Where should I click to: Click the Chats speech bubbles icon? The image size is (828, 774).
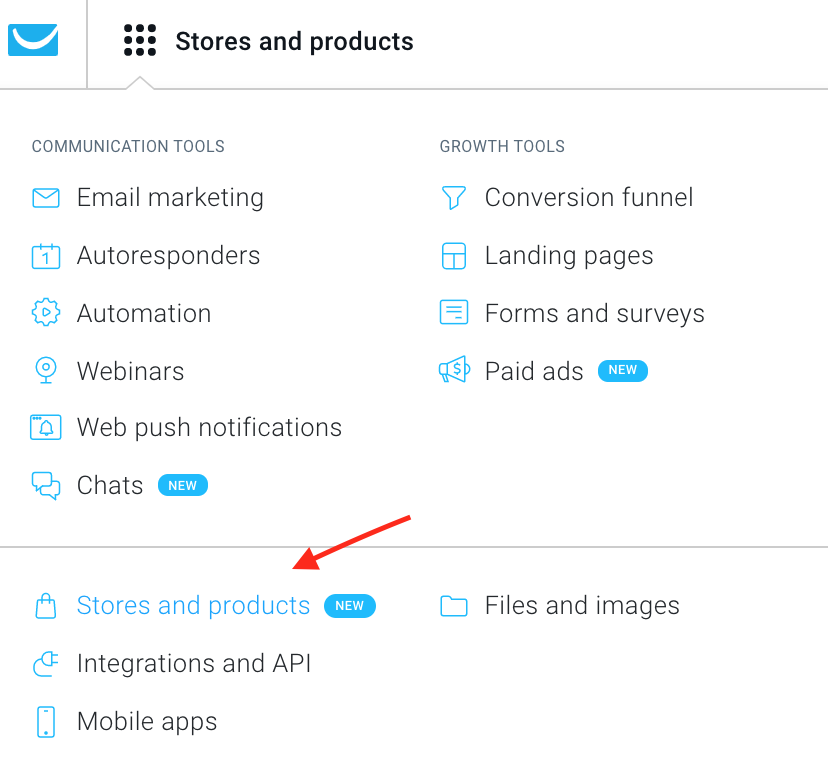[46, 485]
